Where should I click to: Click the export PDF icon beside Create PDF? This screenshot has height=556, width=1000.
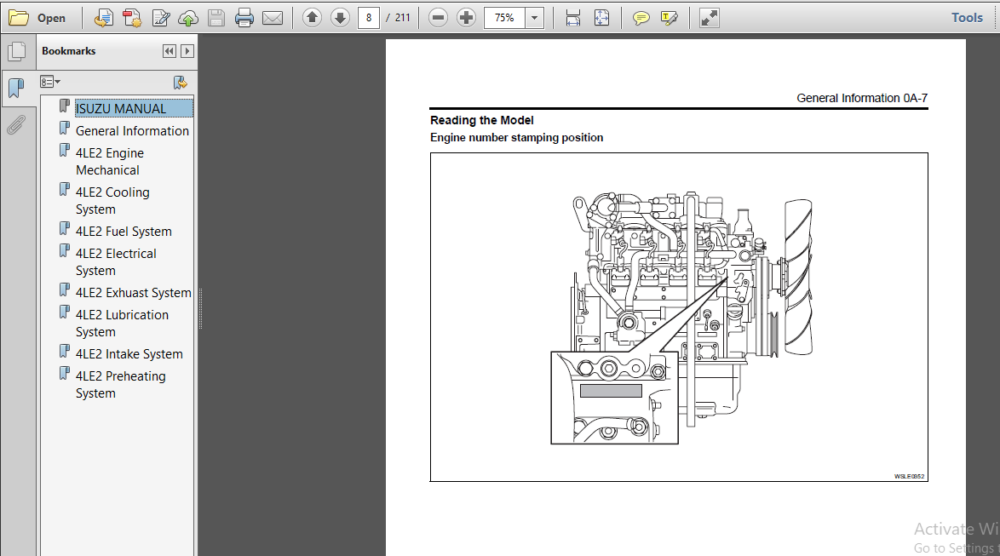[x=132, y=18]
